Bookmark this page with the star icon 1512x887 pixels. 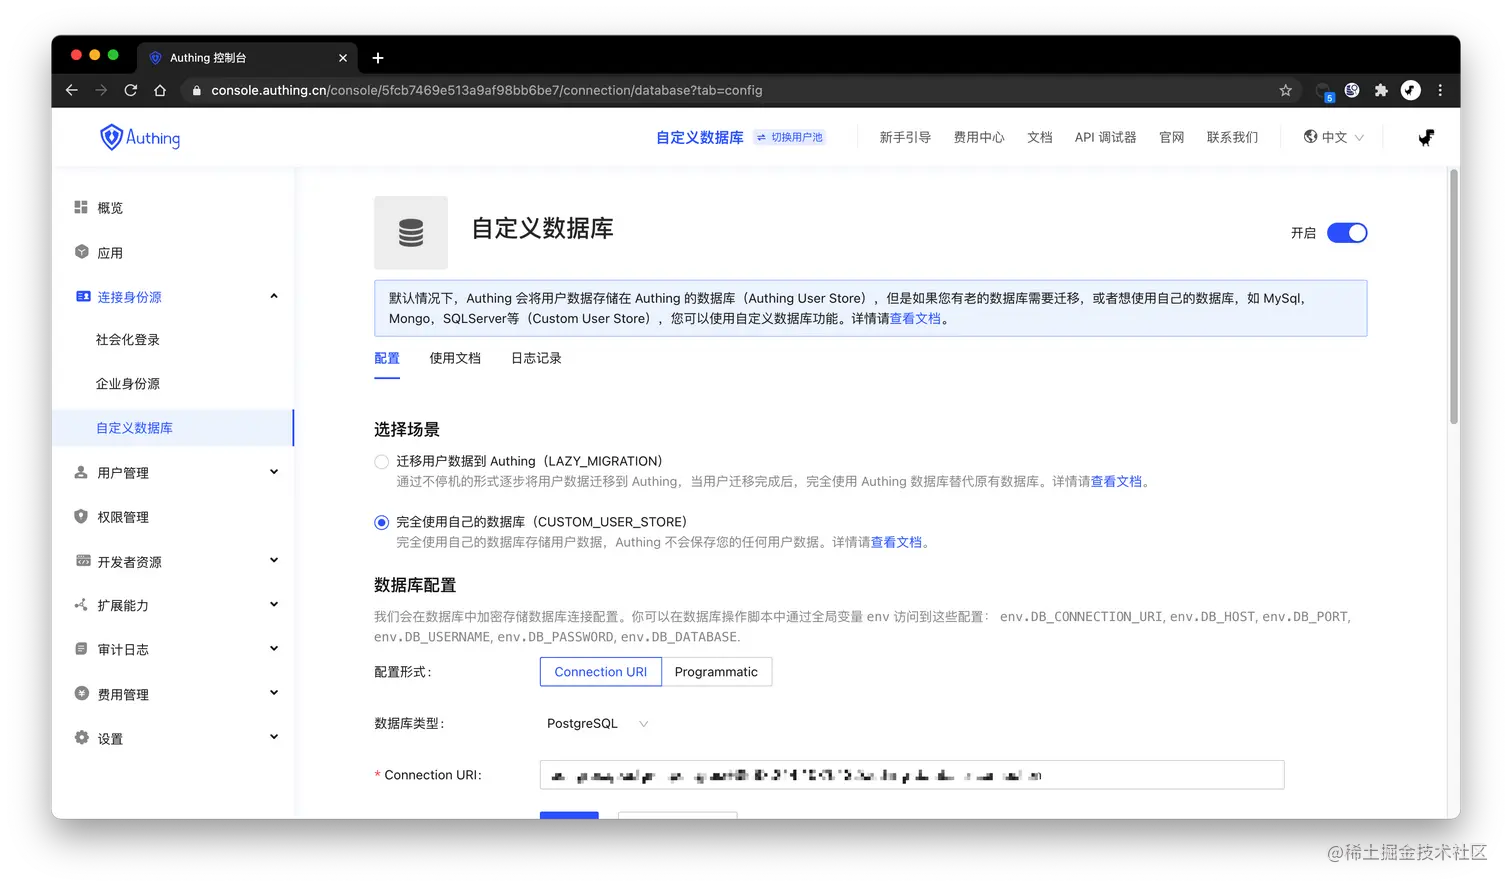click(1286, 90)
